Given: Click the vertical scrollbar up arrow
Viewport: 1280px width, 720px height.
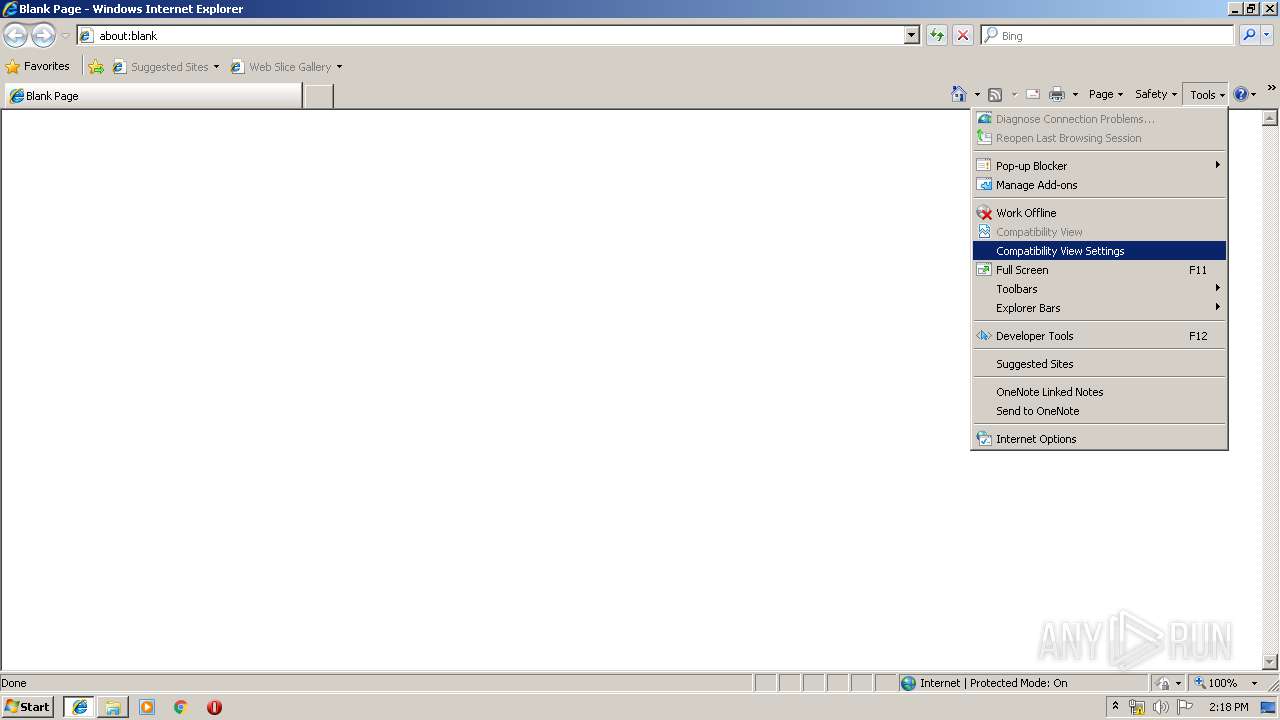Looking at the screenshot, I should [1270, 118].
